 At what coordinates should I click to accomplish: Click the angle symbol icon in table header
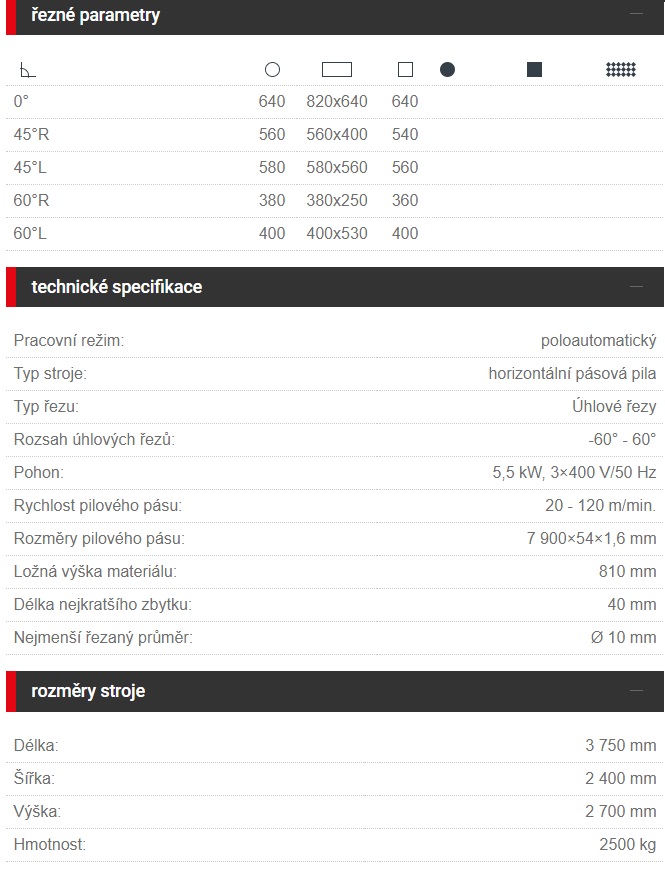click(x=27, y=70)
